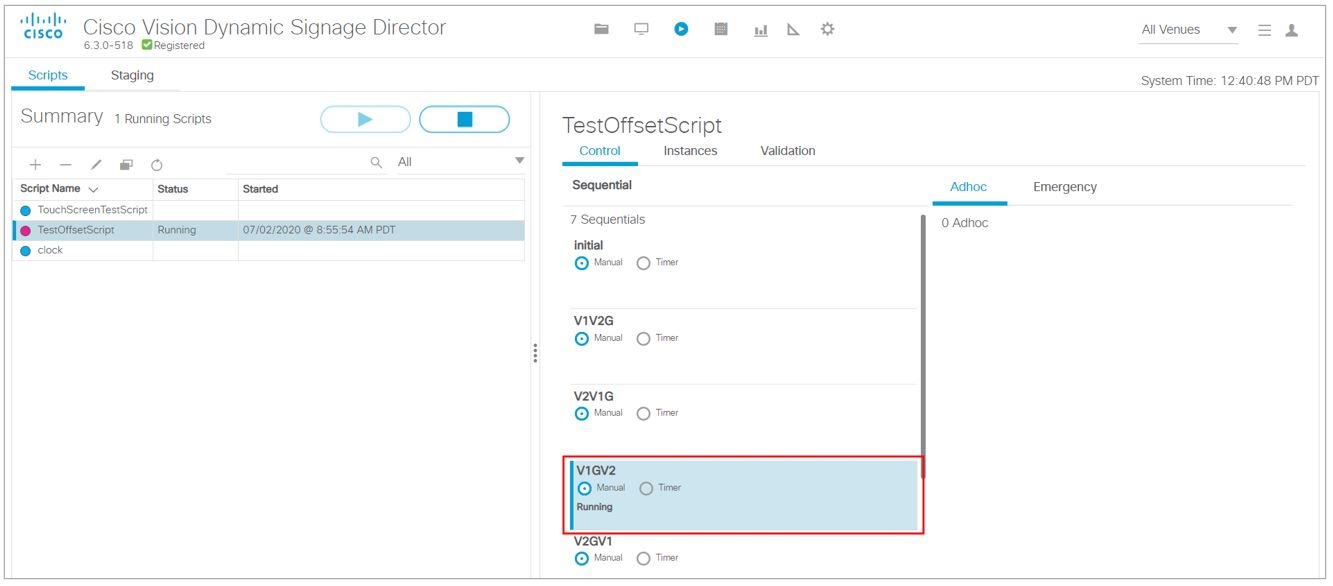The height and width of the screenshot is (586, 1333).
Task: Open the gear settings icon
Action: coord(827,30)
